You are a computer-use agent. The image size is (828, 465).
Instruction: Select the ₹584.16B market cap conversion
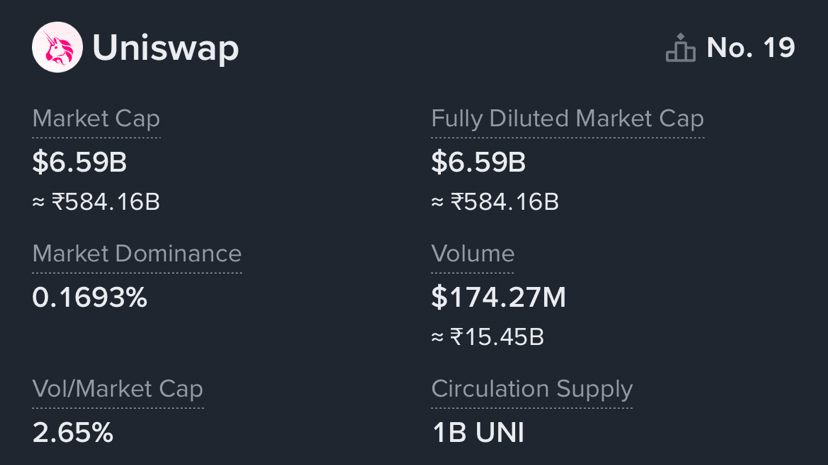coord(96,202)
